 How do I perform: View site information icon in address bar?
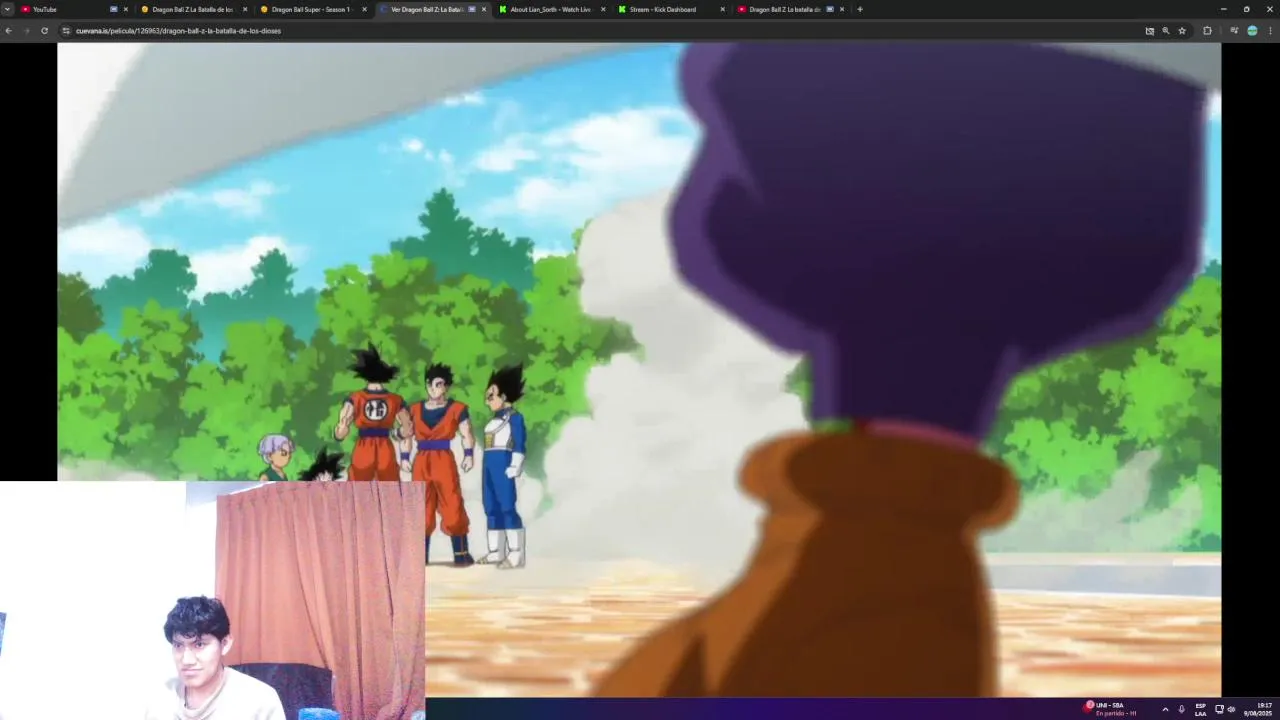tap(66, 31)
